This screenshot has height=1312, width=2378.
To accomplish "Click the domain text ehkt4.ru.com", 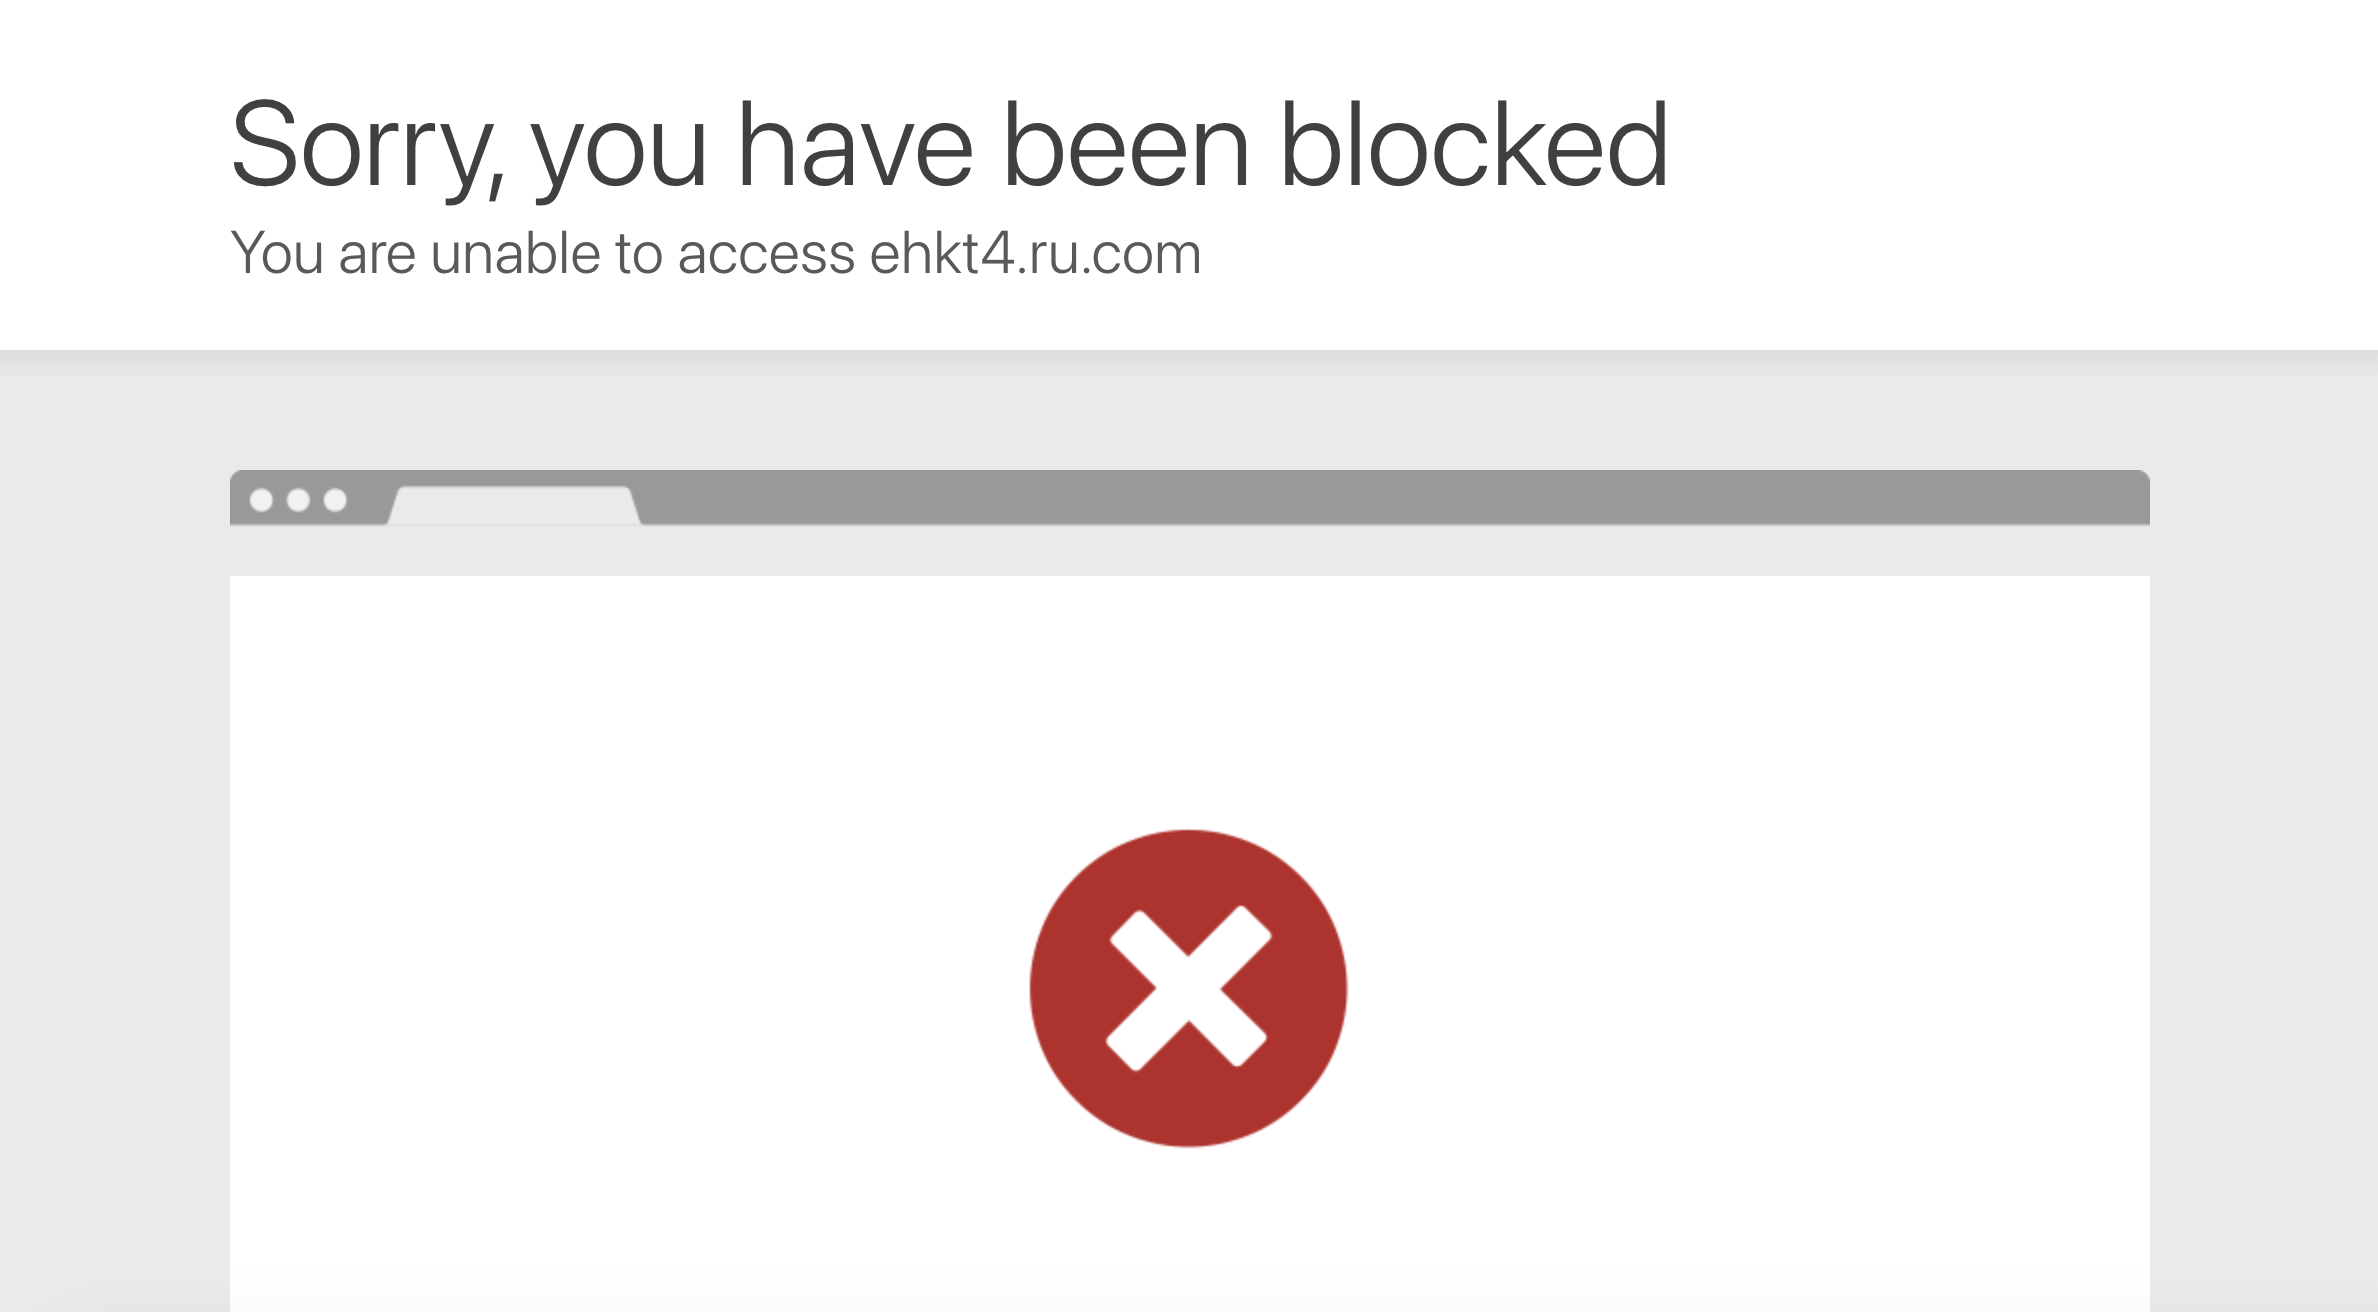I will tap(1035, 253).
